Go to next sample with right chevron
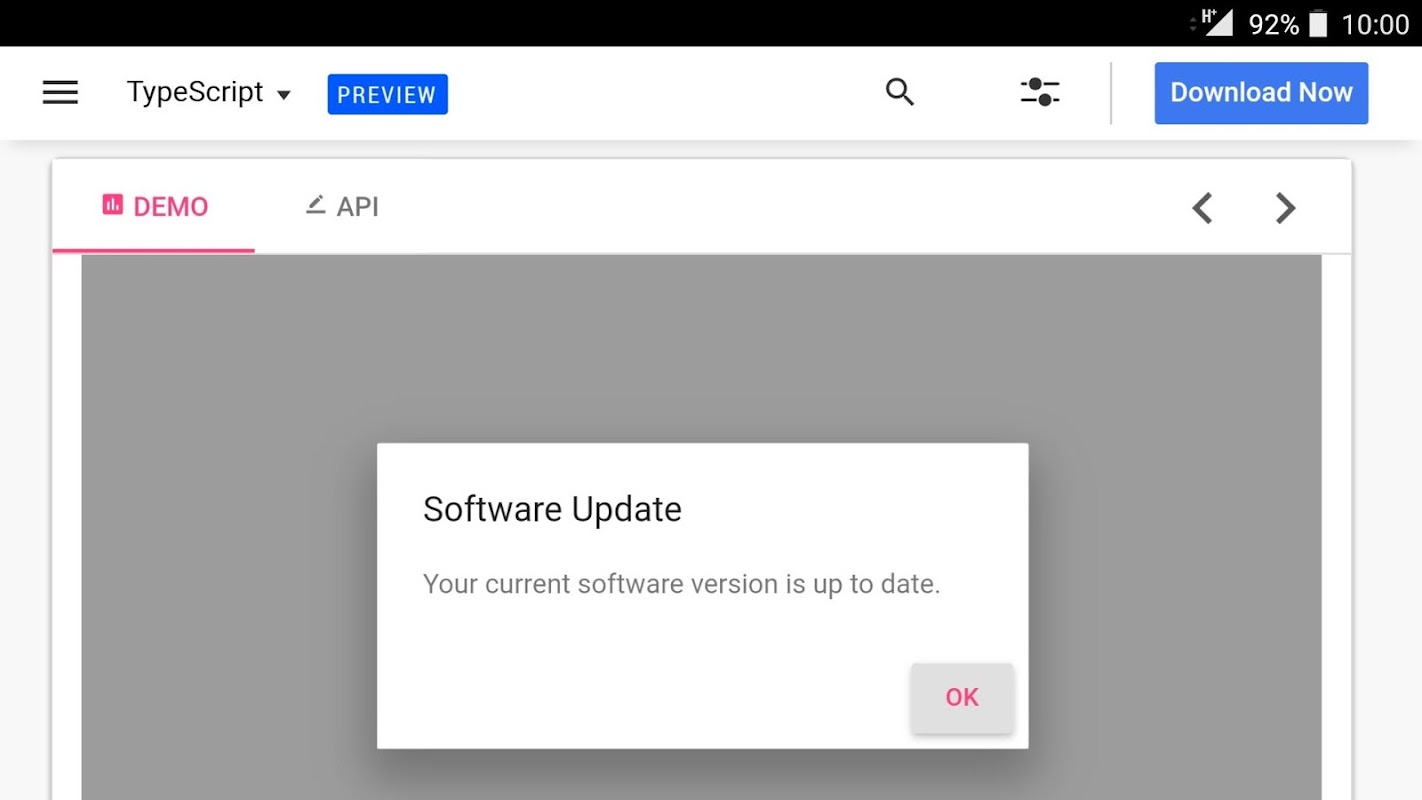 [1286, 208]
